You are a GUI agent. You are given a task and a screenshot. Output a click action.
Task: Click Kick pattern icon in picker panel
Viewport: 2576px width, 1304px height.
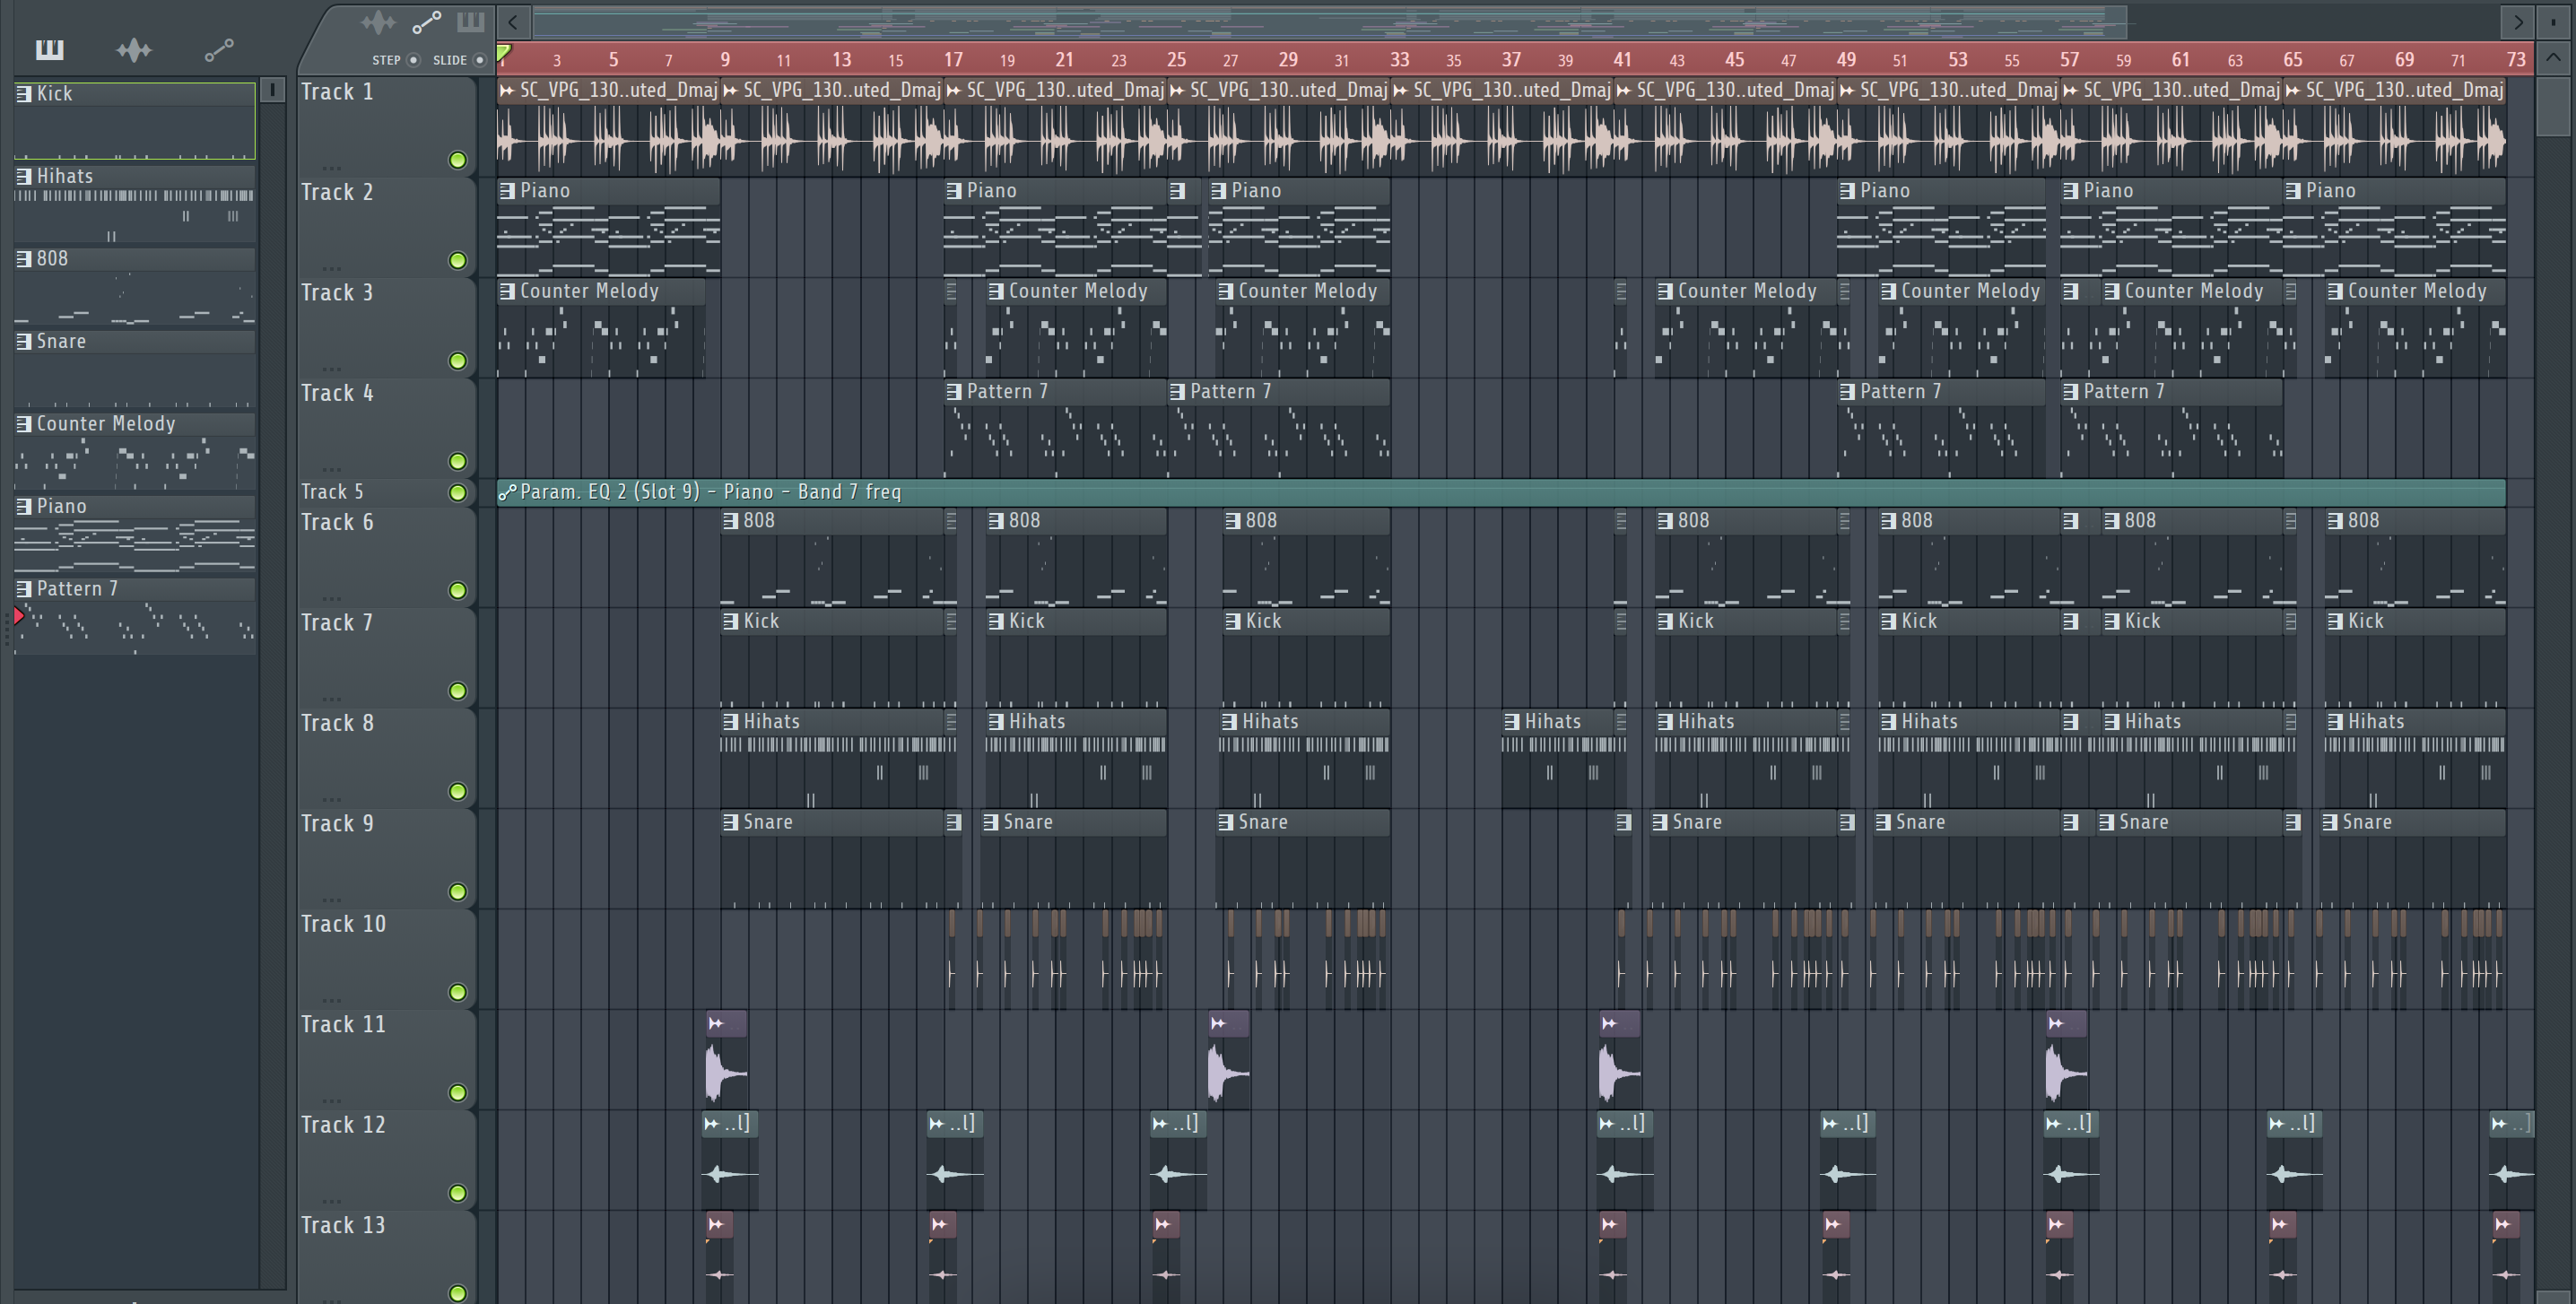click(24, 94)
